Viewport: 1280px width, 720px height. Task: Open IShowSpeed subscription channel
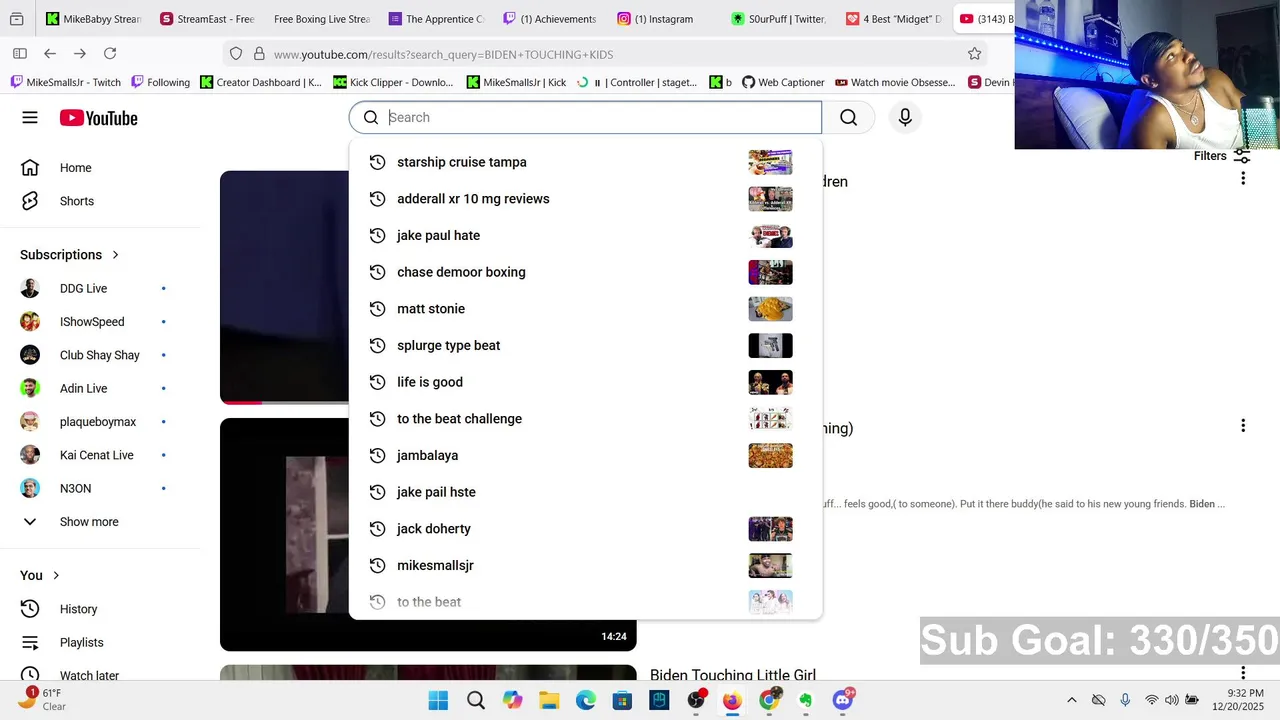92,322
